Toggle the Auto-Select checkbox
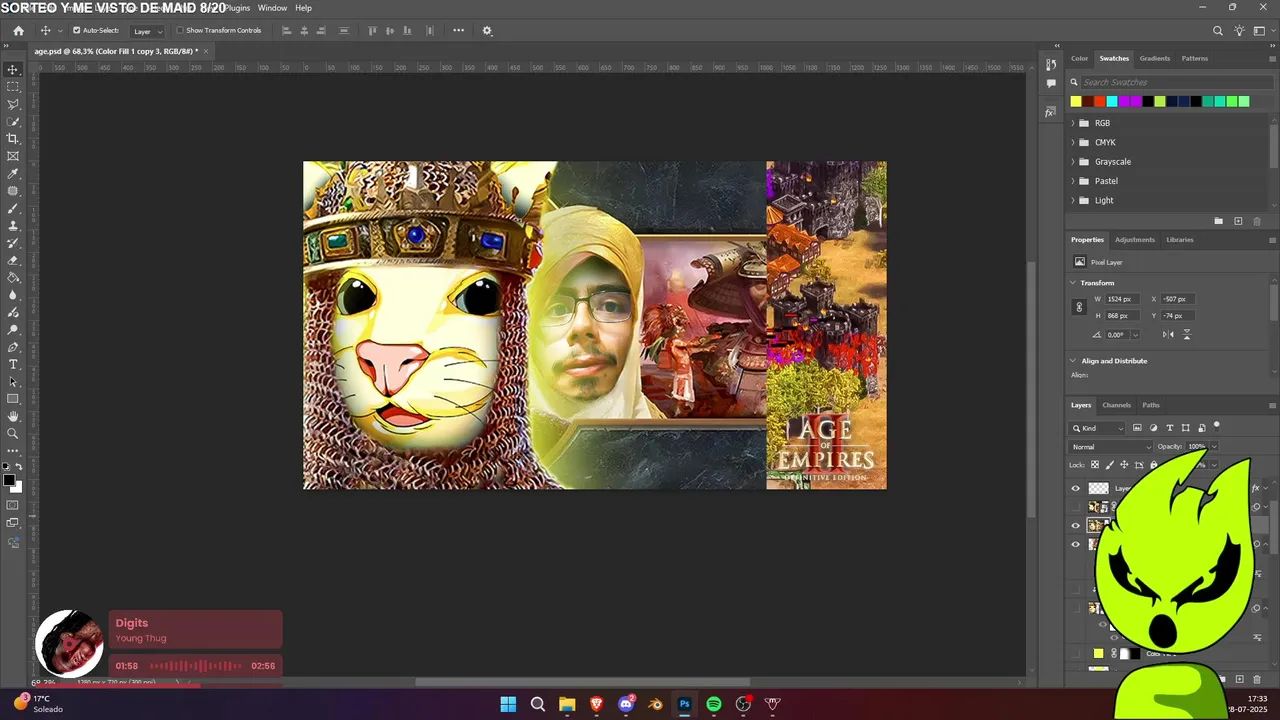 point(76,31)
